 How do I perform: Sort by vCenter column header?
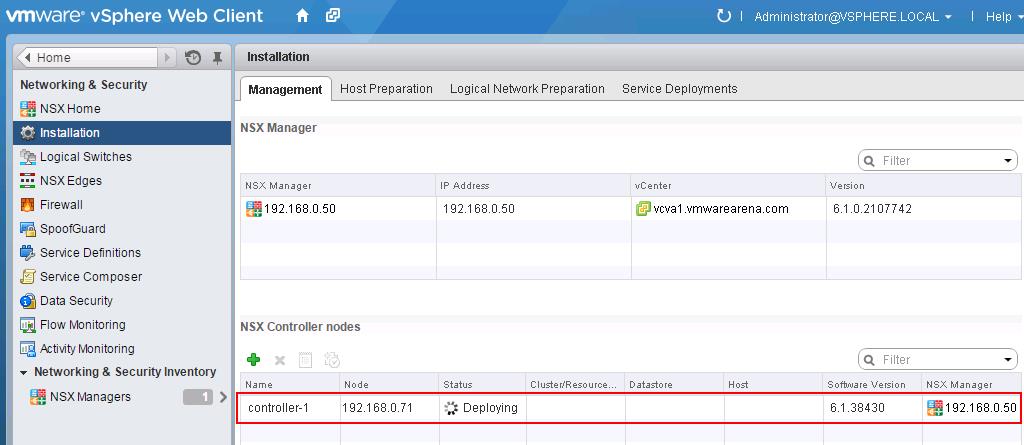pyautogui.click(x=729, y=186)
